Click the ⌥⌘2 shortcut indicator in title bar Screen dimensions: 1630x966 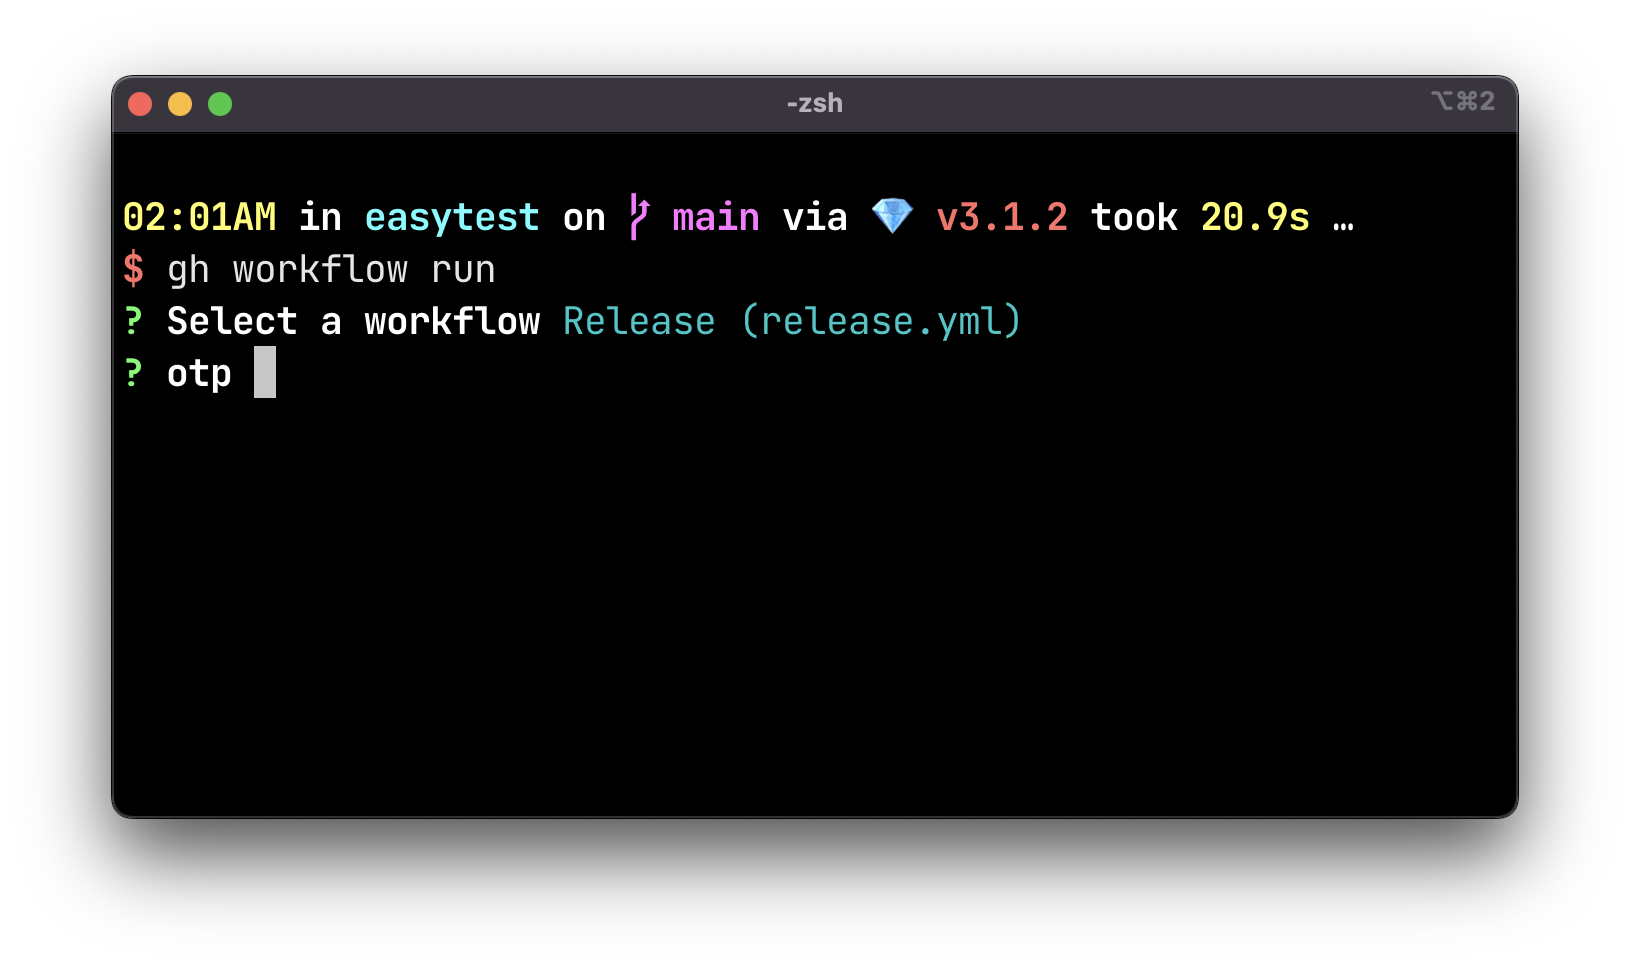[x=1462, y=101]
